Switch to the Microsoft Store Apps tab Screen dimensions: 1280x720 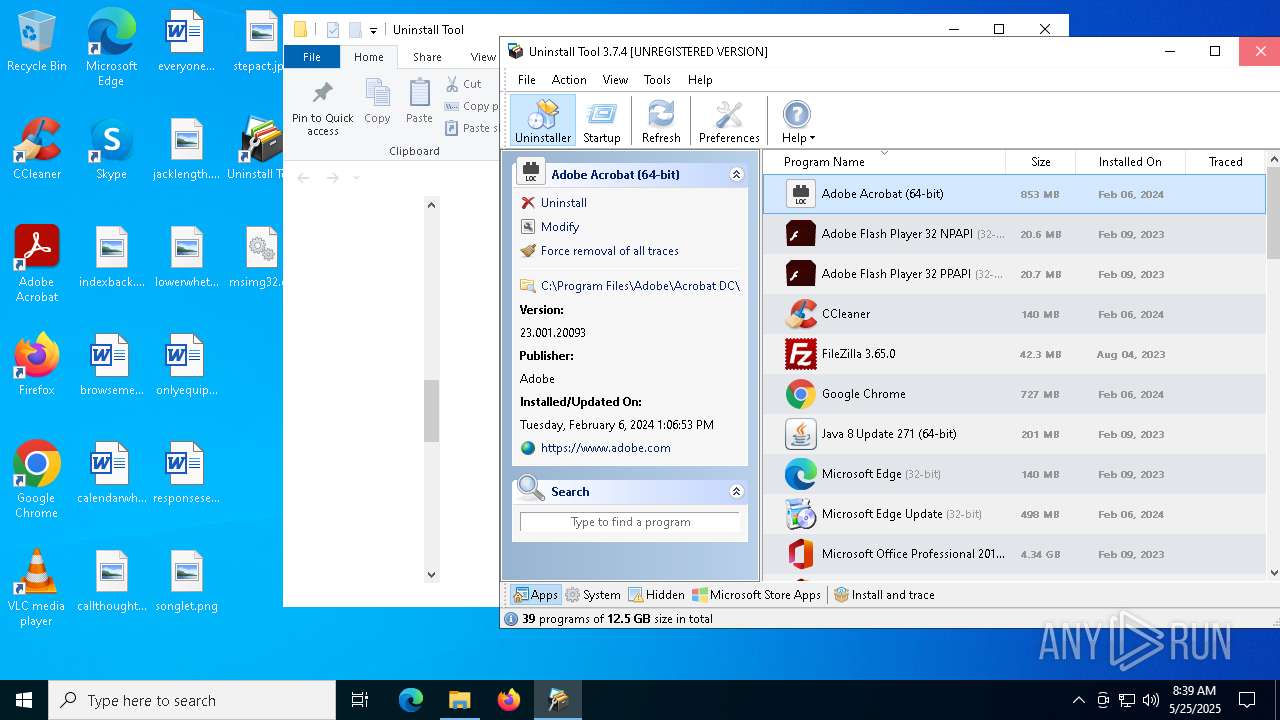point(757,595)
